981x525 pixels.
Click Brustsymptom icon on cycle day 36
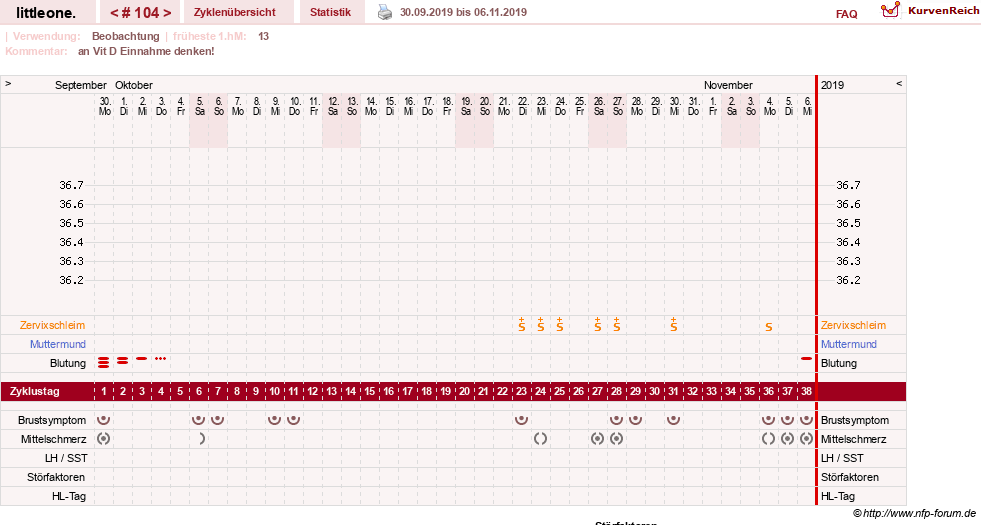point(768,419)
